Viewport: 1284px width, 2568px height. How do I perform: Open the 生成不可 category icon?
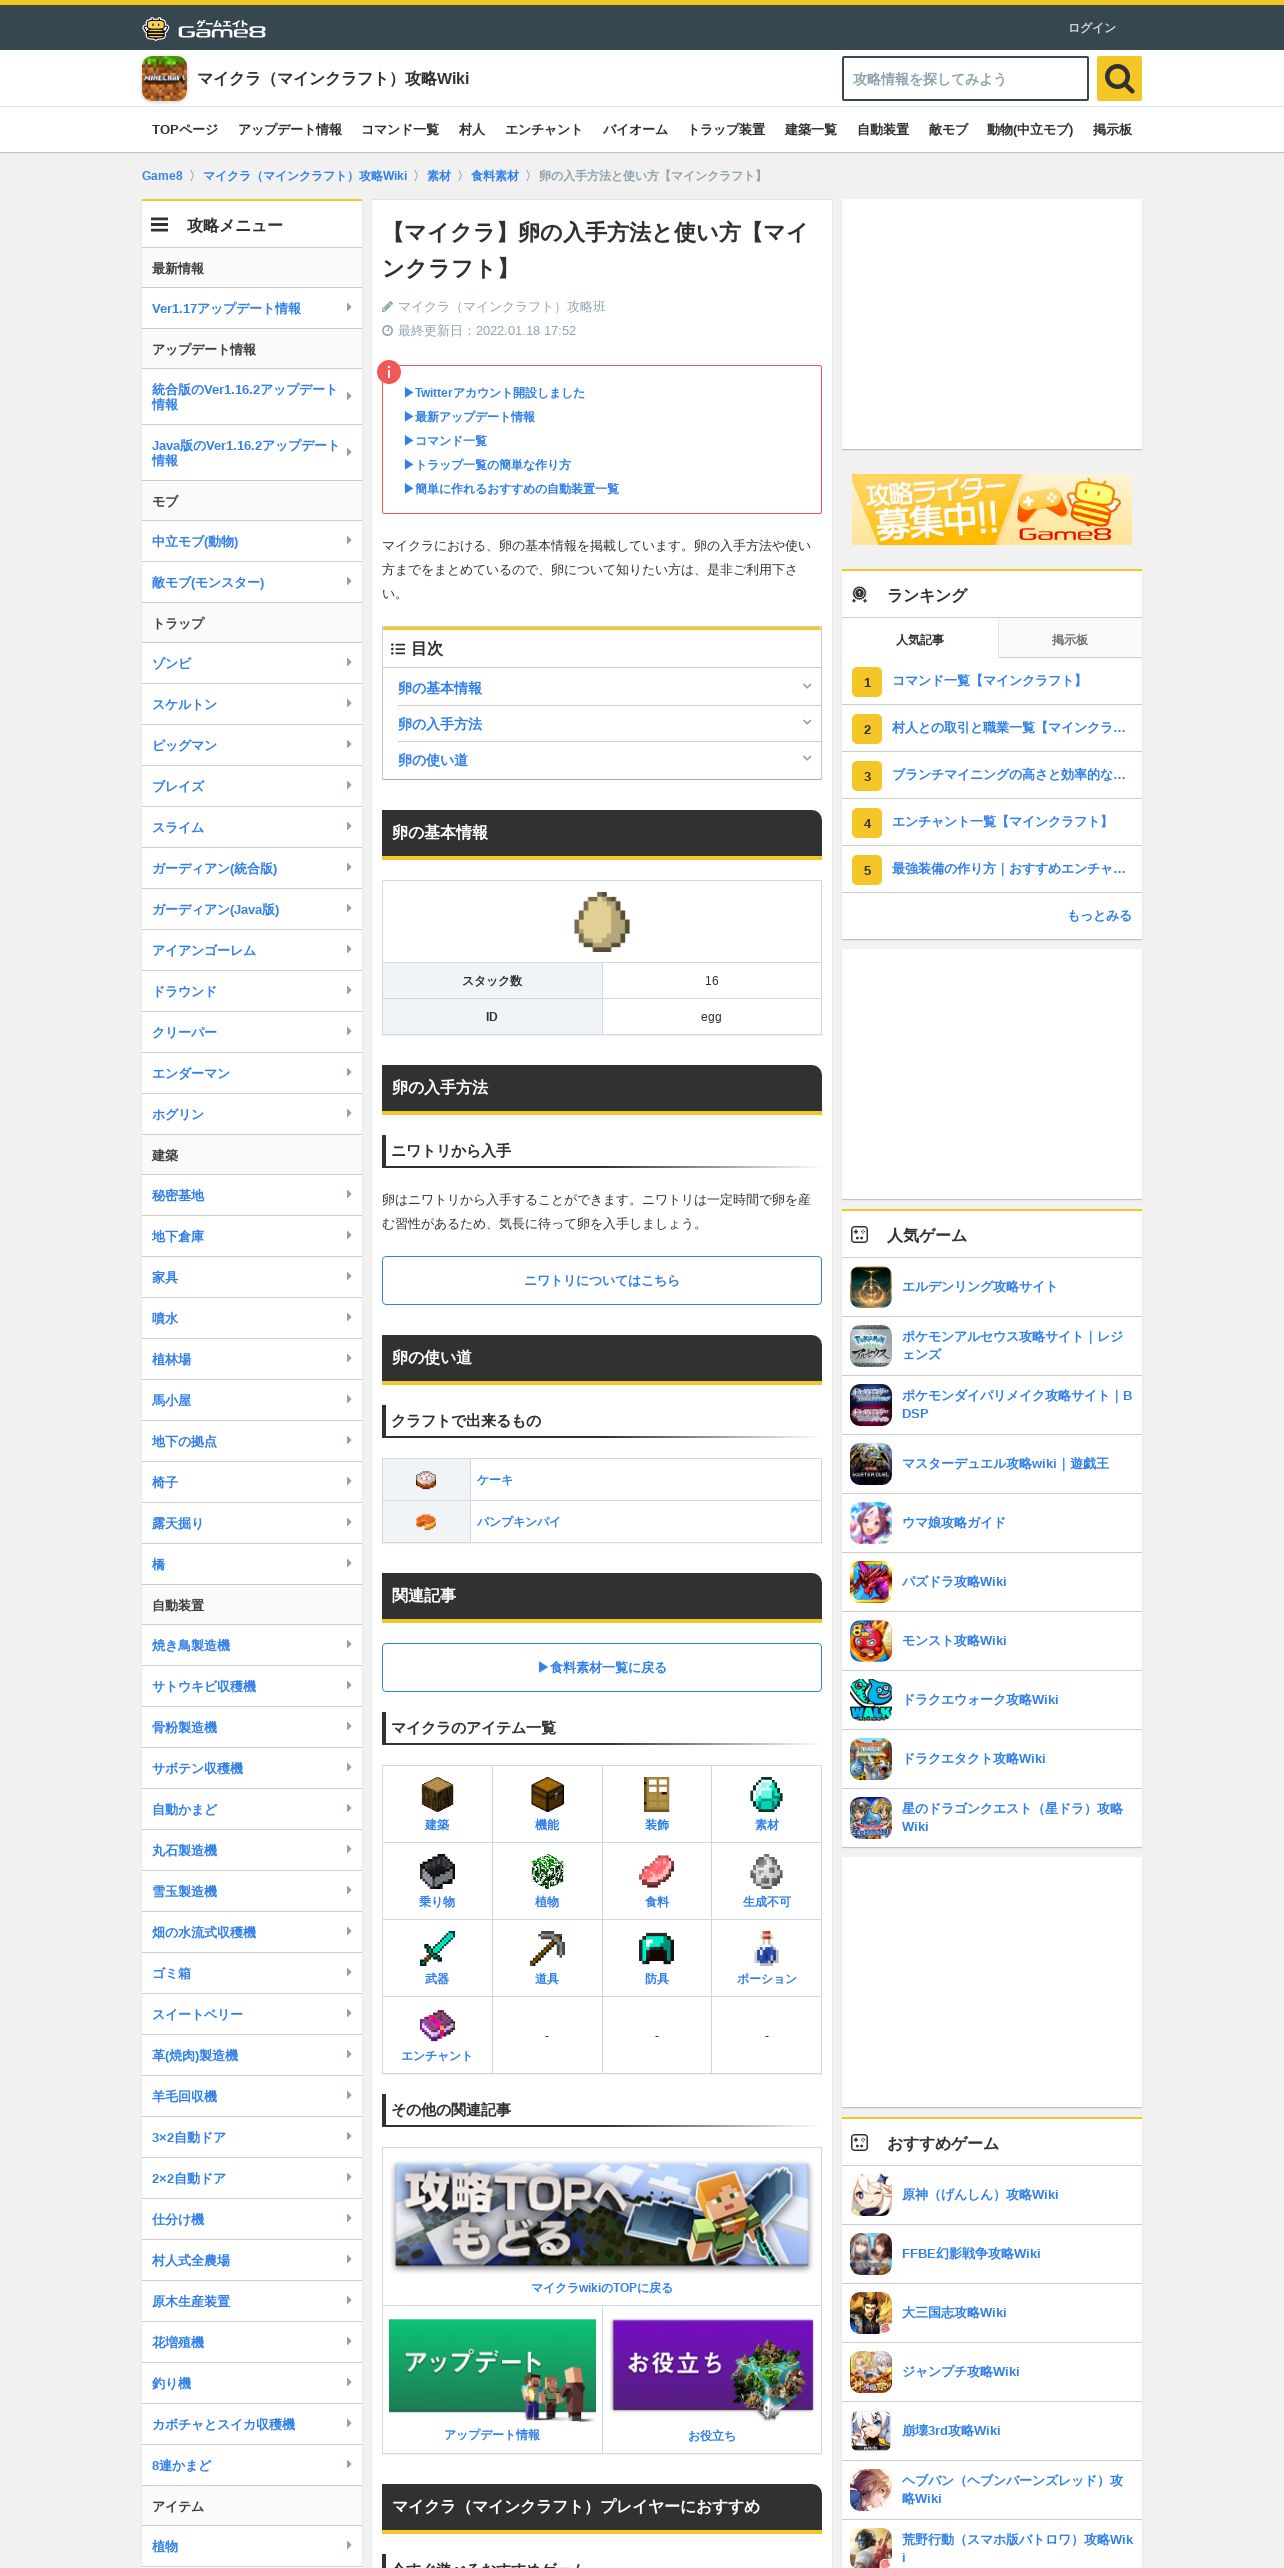click(x=766, y=1871)
